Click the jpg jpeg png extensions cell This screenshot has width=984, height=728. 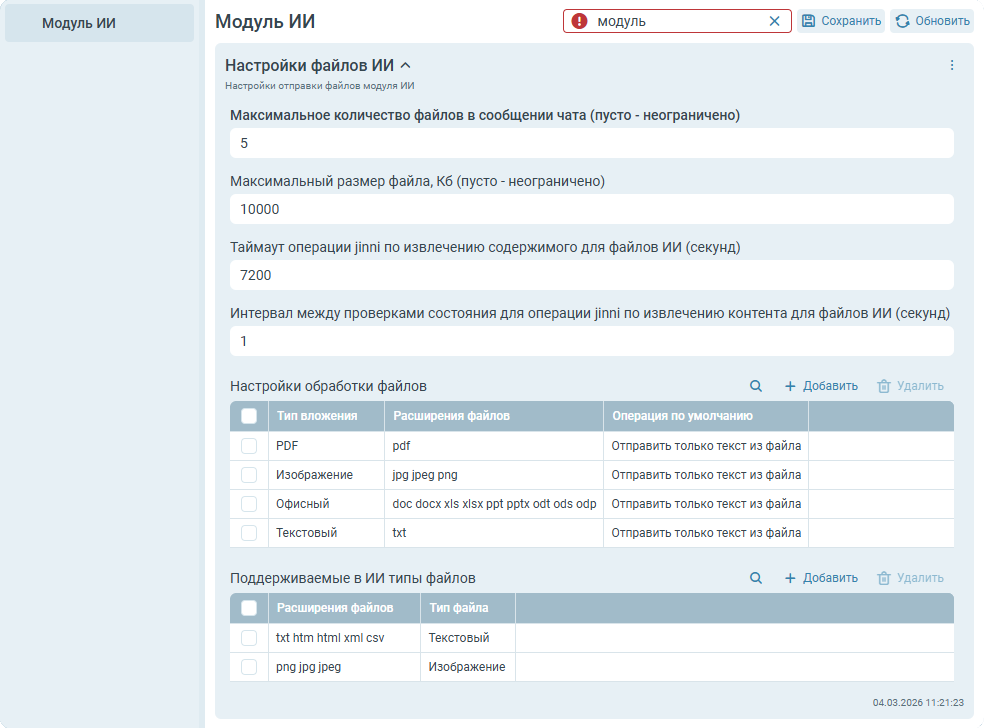(494, 475)
